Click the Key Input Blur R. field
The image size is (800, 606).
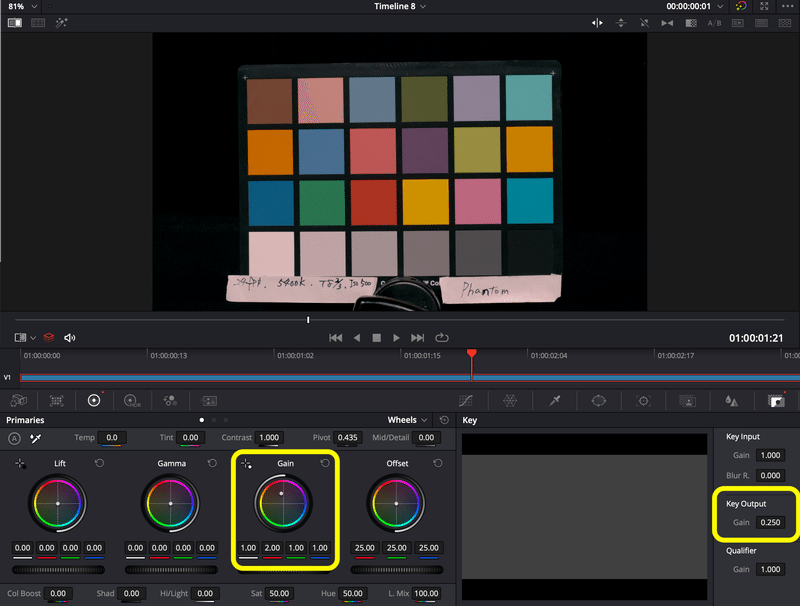click(770, 475)
